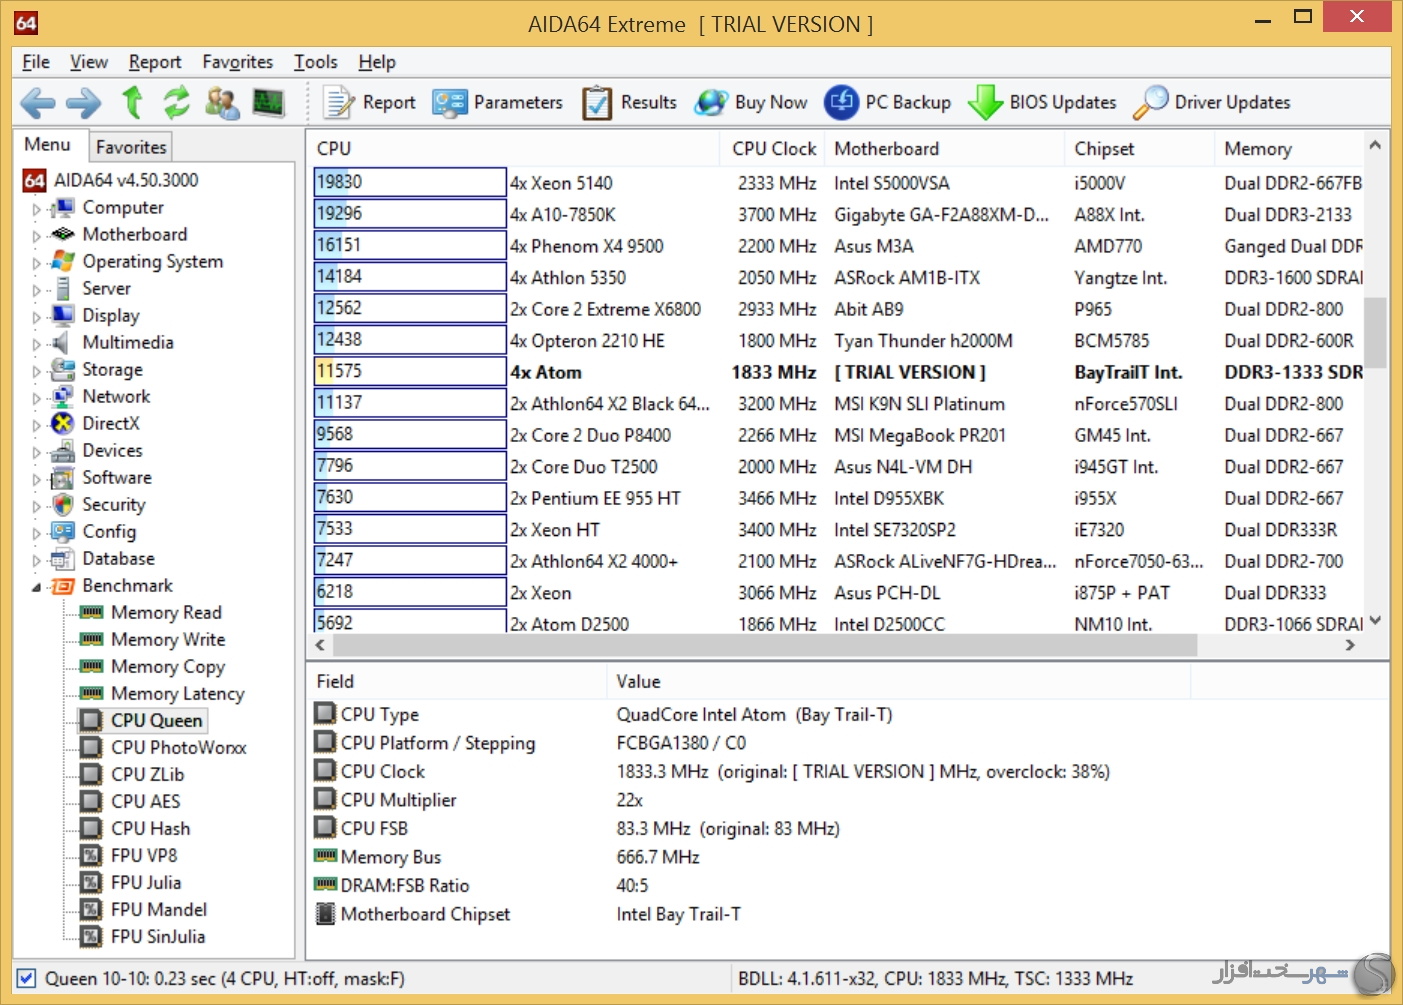Open the CPU Hash benchmark
This screenshot has width=1403, height=1005.
[x=151, y=828]
